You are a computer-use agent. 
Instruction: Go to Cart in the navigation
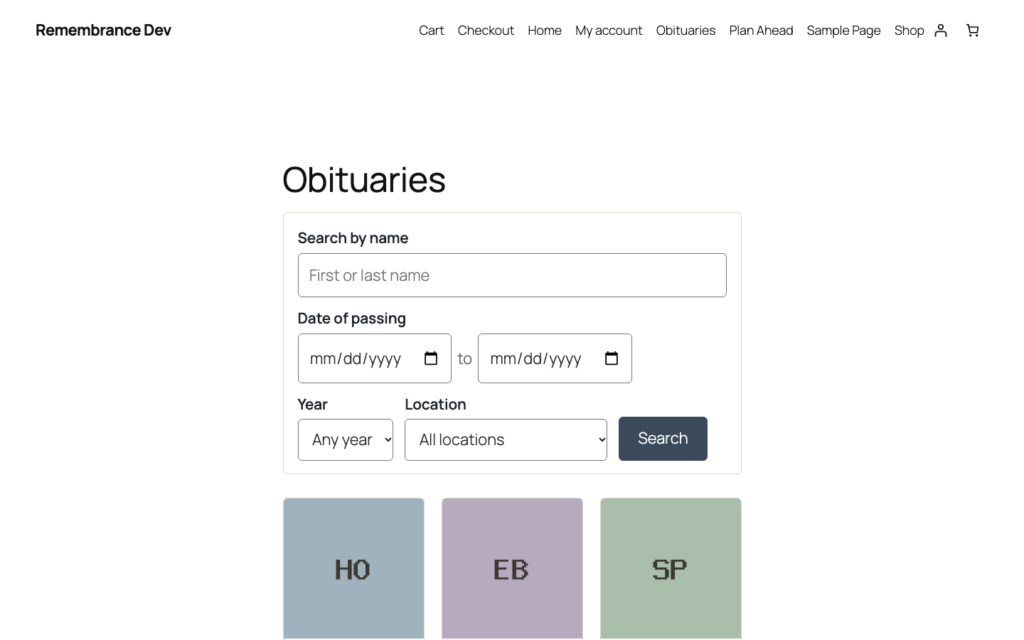(431, 31)
